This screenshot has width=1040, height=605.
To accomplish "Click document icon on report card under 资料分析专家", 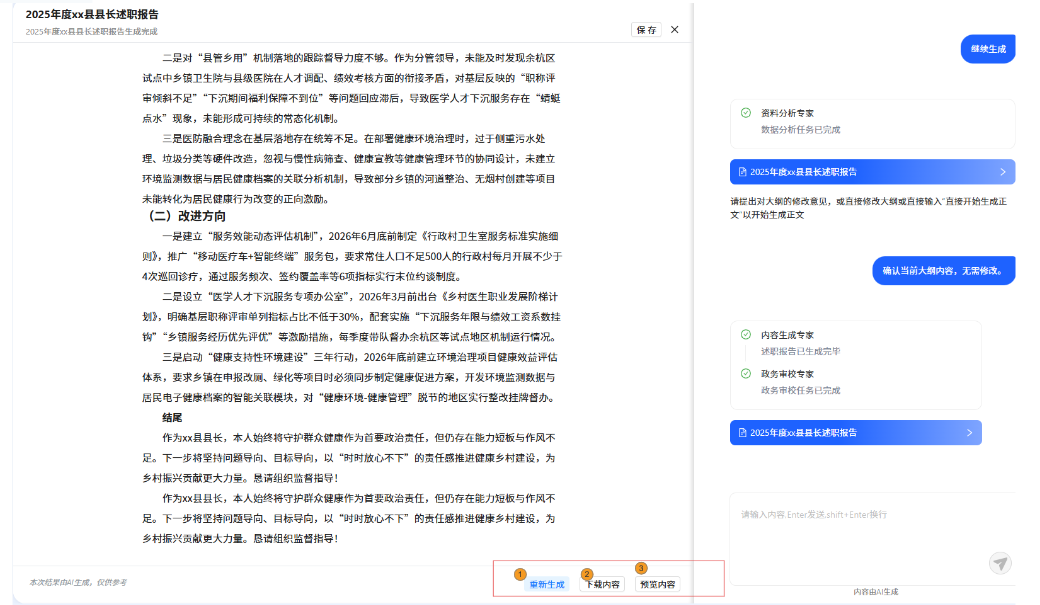I will (741, 172).
